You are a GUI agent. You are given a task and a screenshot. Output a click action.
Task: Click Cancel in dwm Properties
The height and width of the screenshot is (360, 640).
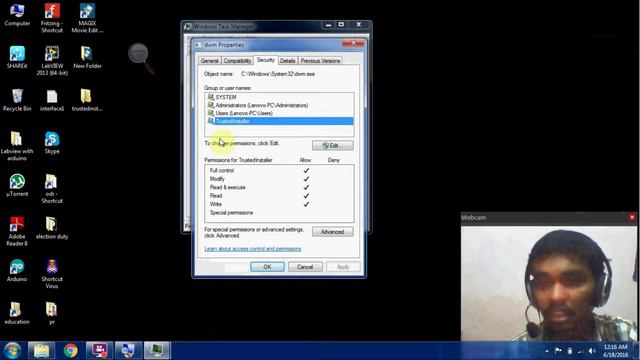pyautogui.click(x=305, y=267)
